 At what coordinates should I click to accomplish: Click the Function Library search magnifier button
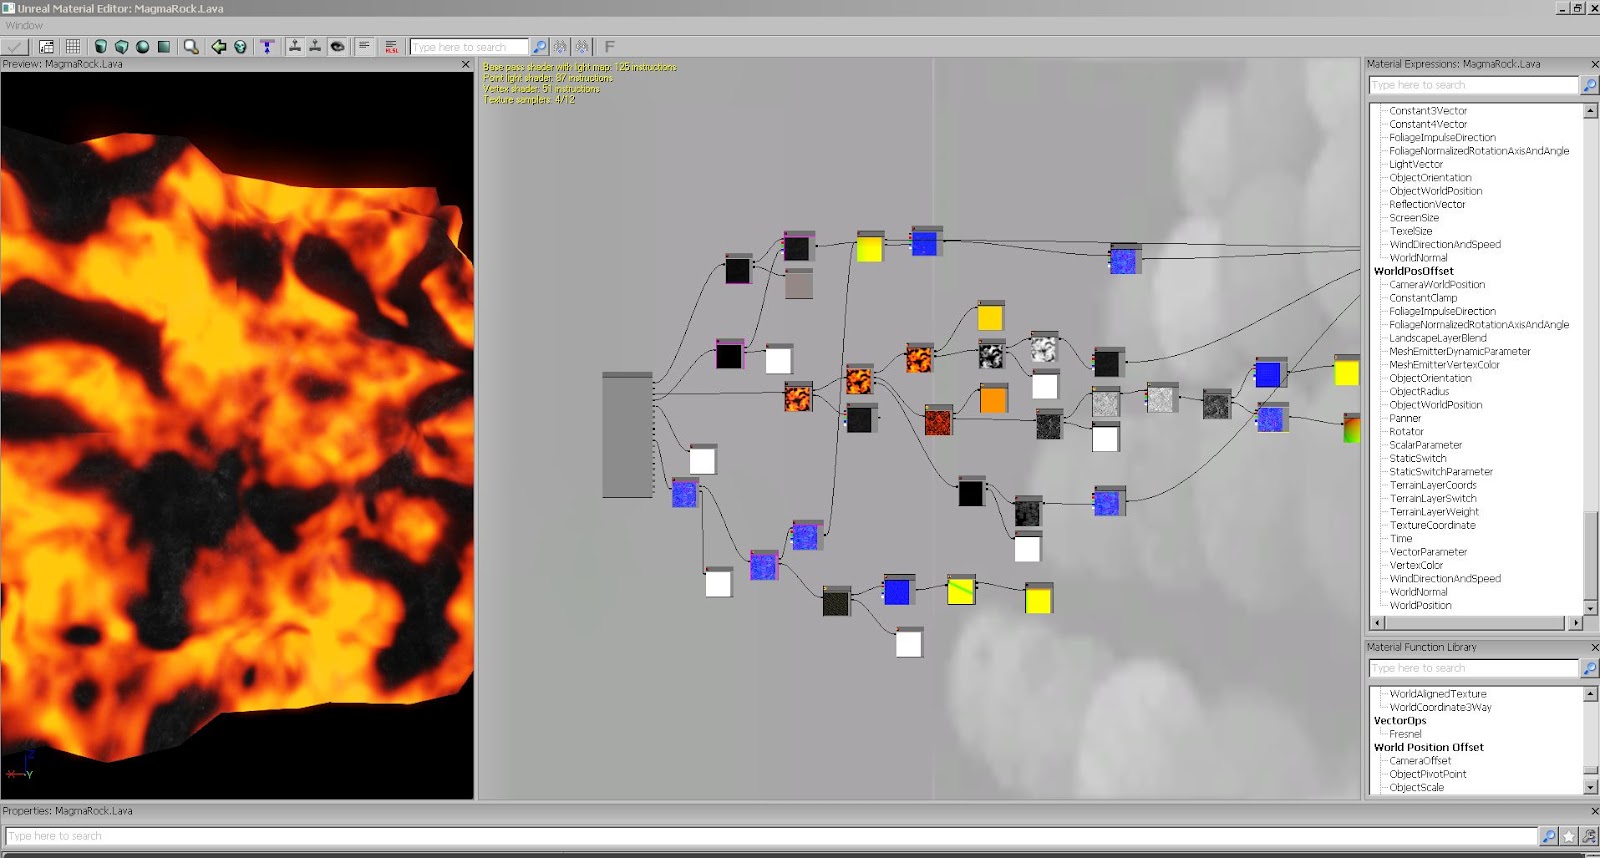point(1589,668)
